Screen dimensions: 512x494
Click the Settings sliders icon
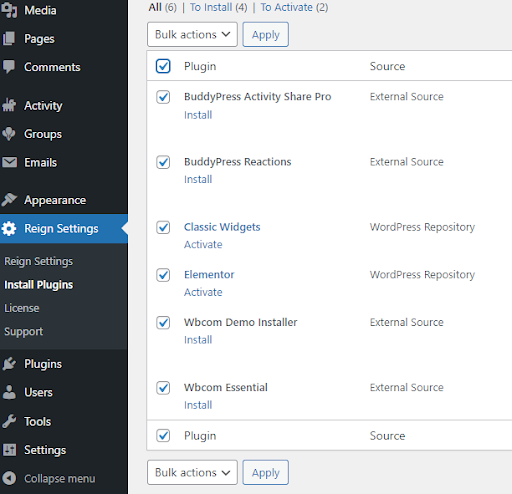(x=9, y=450)
